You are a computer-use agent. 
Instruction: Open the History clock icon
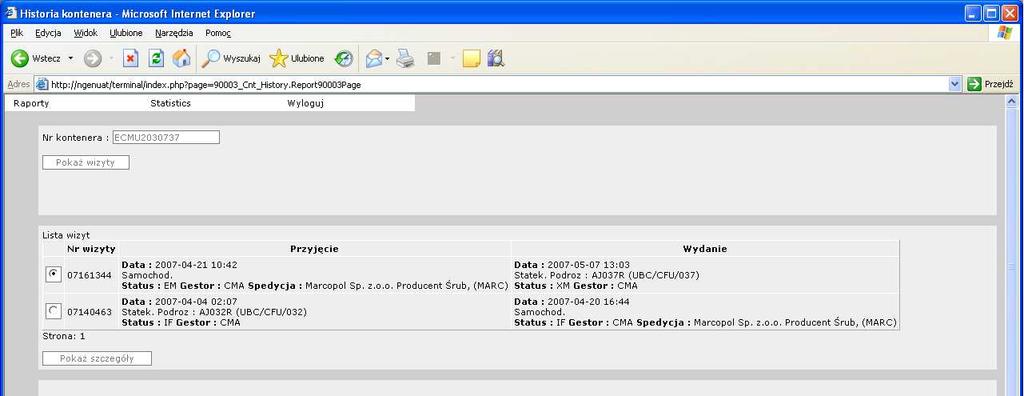344,59
